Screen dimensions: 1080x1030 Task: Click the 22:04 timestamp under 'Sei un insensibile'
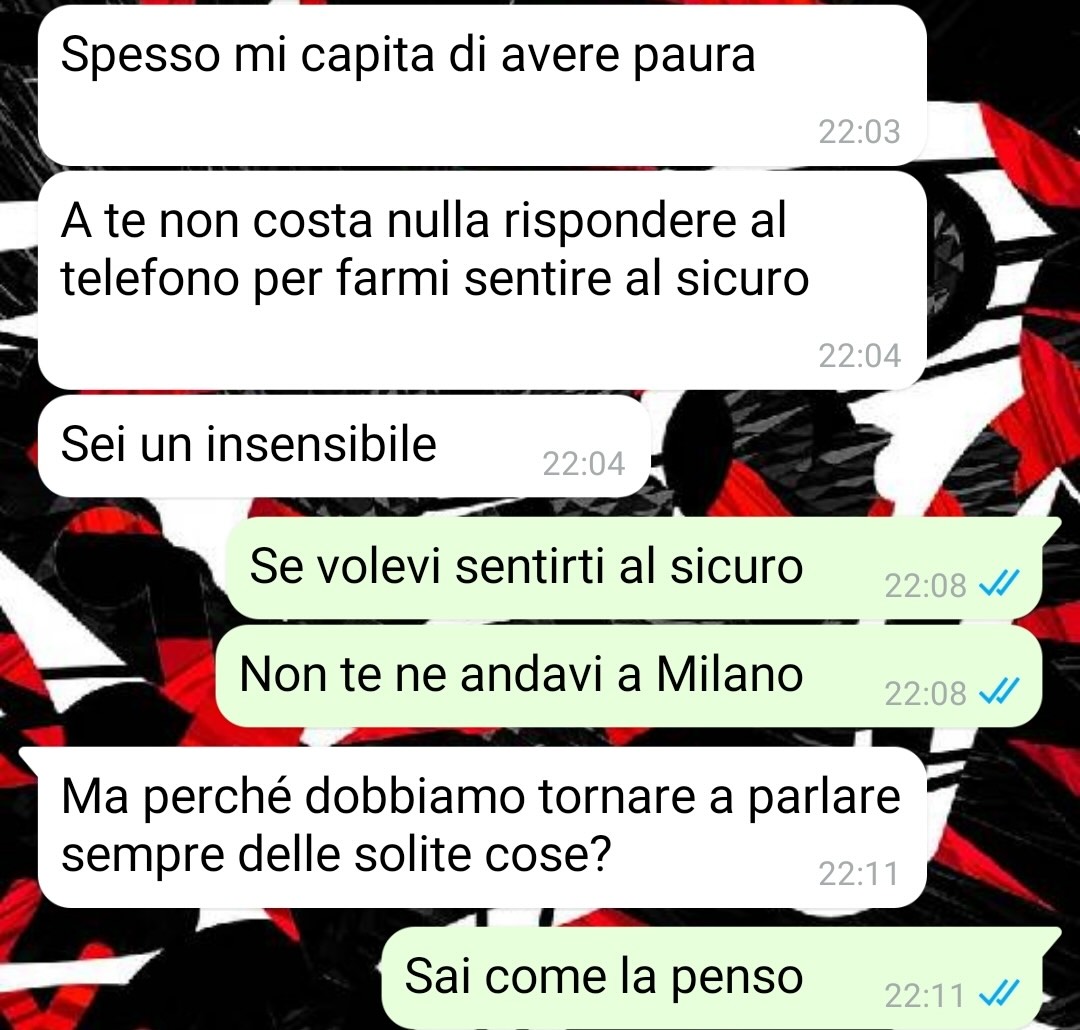583,464
